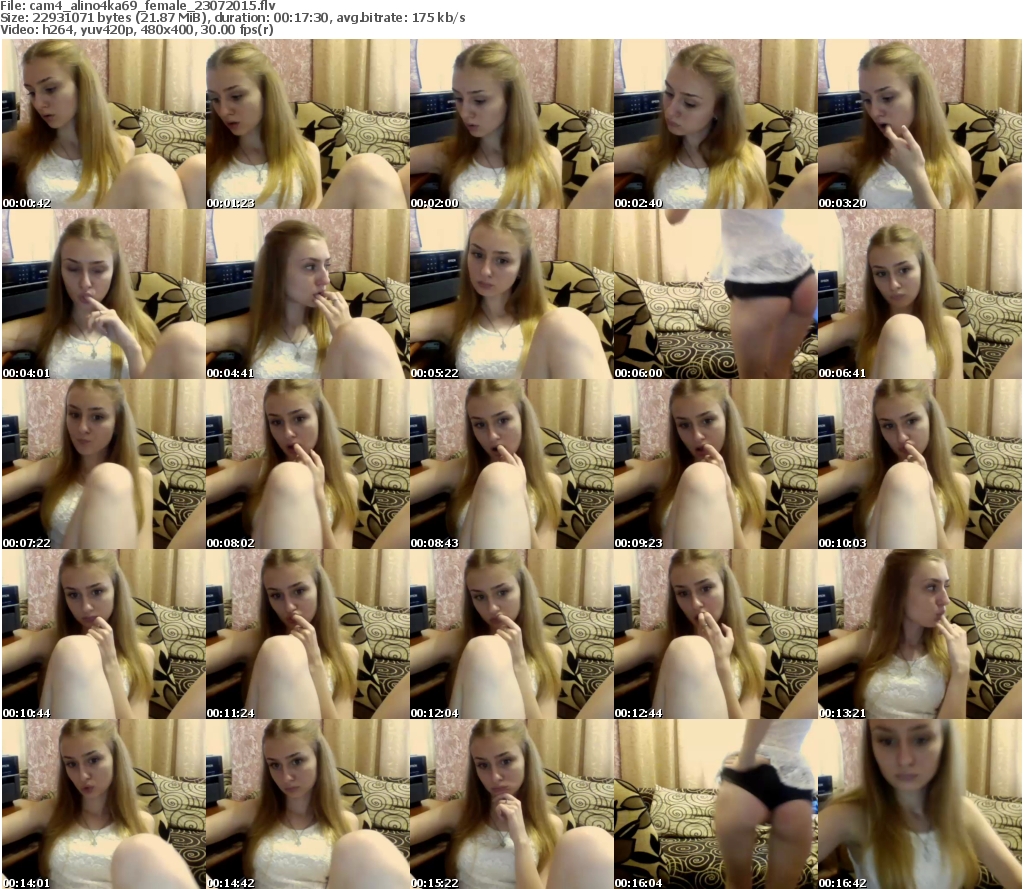Image resolution: width=1024 pixels, height=889 pixels.
Task: Click the header line starting with "File:"
Action: [x=138, y=6]
